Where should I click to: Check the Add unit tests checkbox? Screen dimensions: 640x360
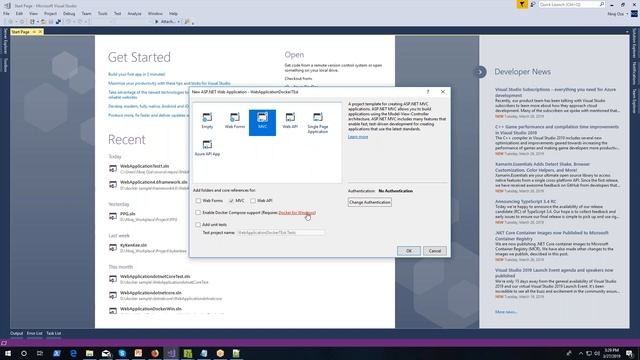coord(198,224)
